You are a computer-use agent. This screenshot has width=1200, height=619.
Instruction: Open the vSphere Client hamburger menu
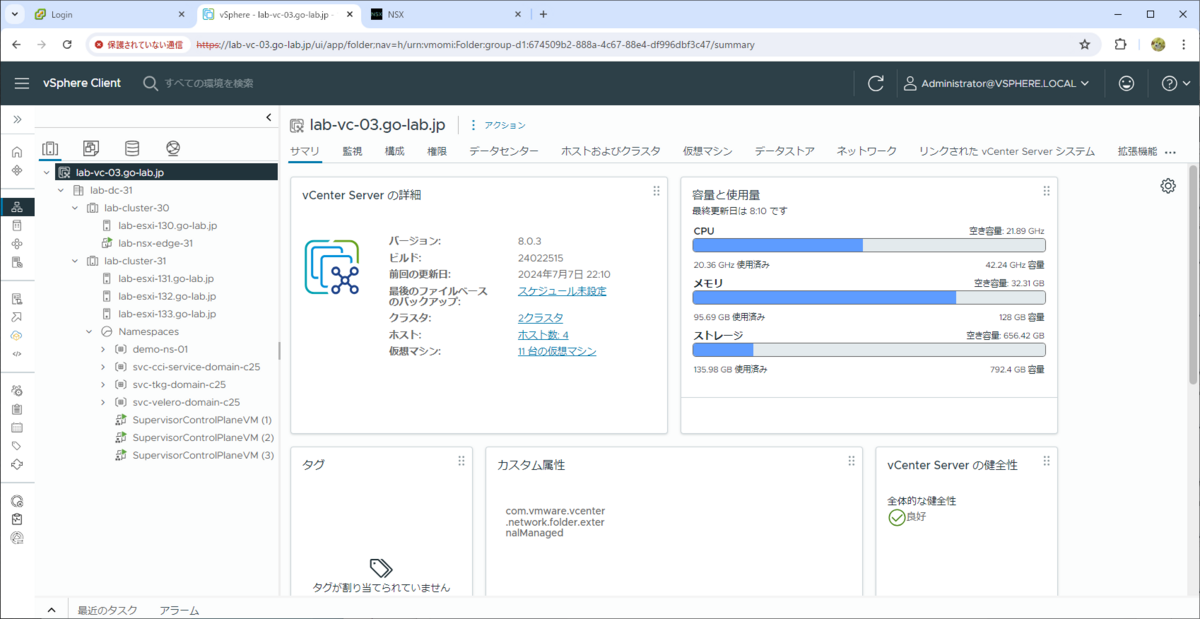coord(21,83)
